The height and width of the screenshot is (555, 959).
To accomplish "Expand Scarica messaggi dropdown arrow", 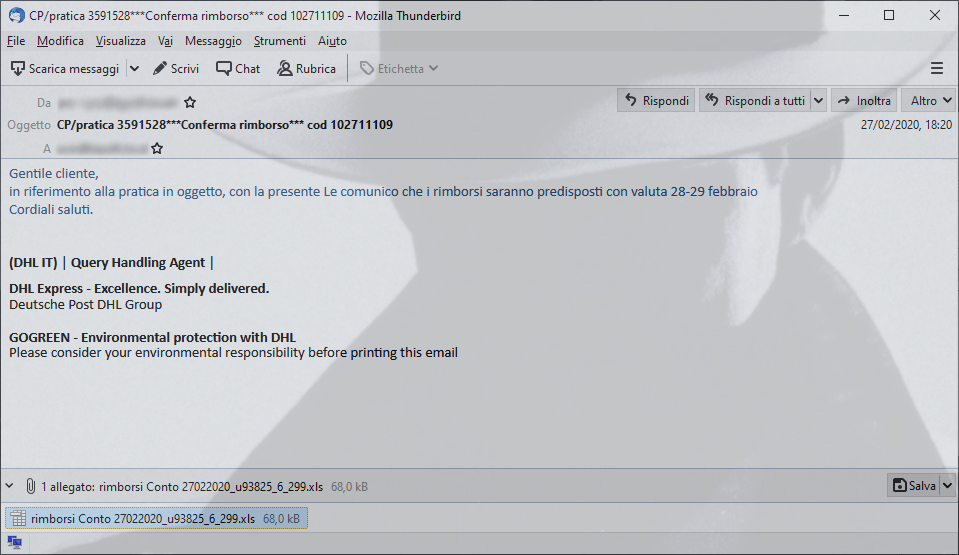I will tap(135, 69).
